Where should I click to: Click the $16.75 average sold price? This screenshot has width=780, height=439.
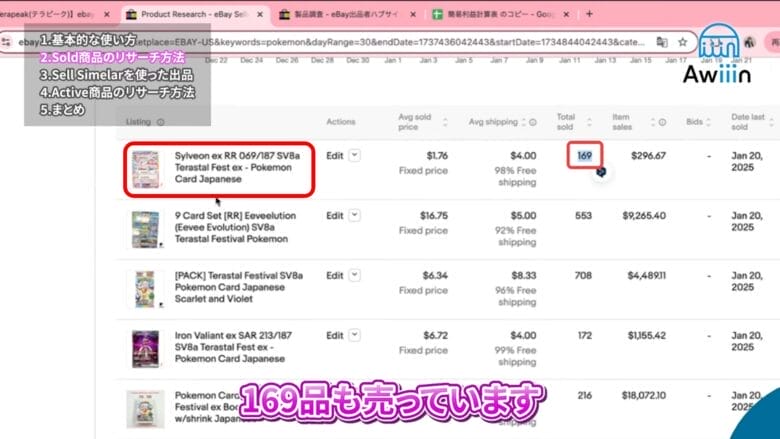point(434,216)
